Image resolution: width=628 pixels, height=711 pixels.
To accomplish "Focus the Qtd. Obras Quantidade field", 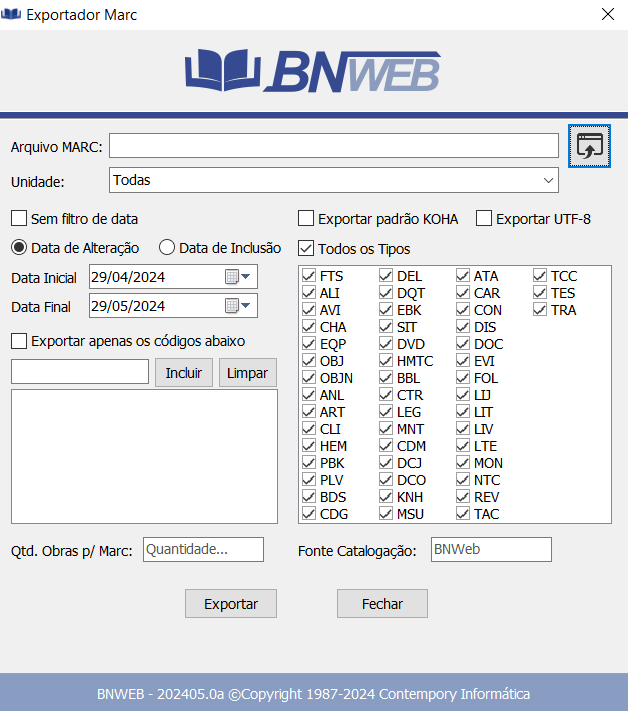I will 203,549.
